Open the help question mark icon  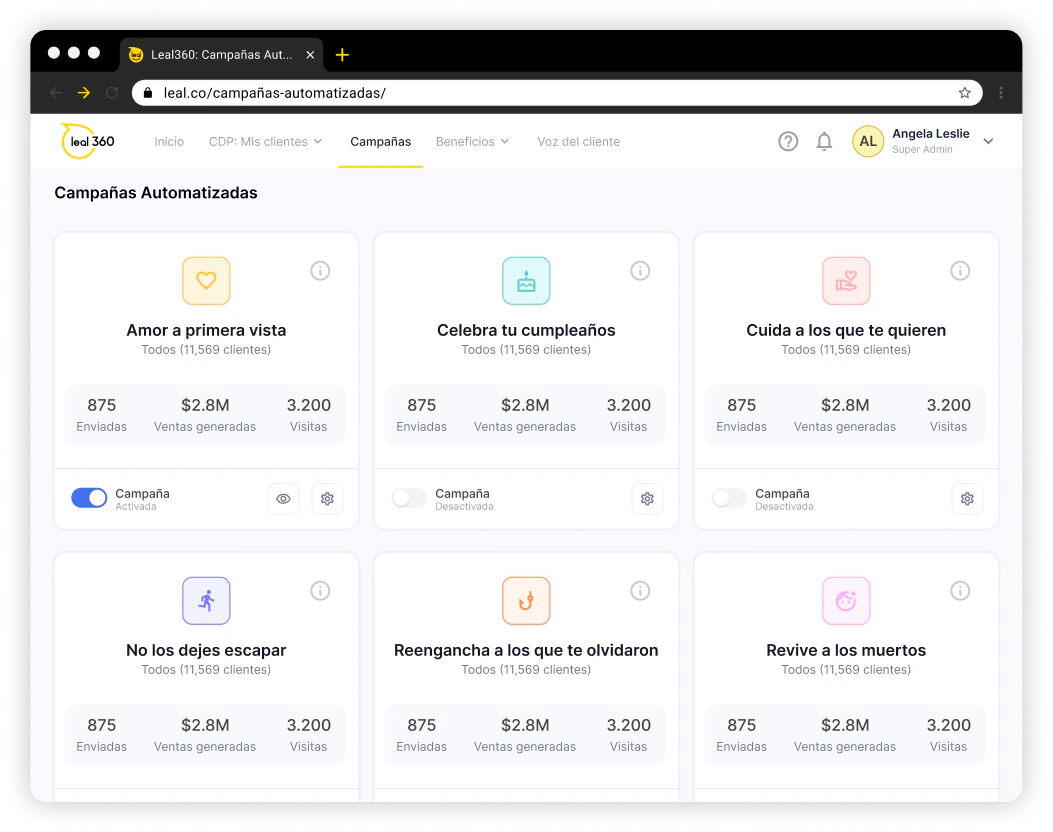pos(788,141)
